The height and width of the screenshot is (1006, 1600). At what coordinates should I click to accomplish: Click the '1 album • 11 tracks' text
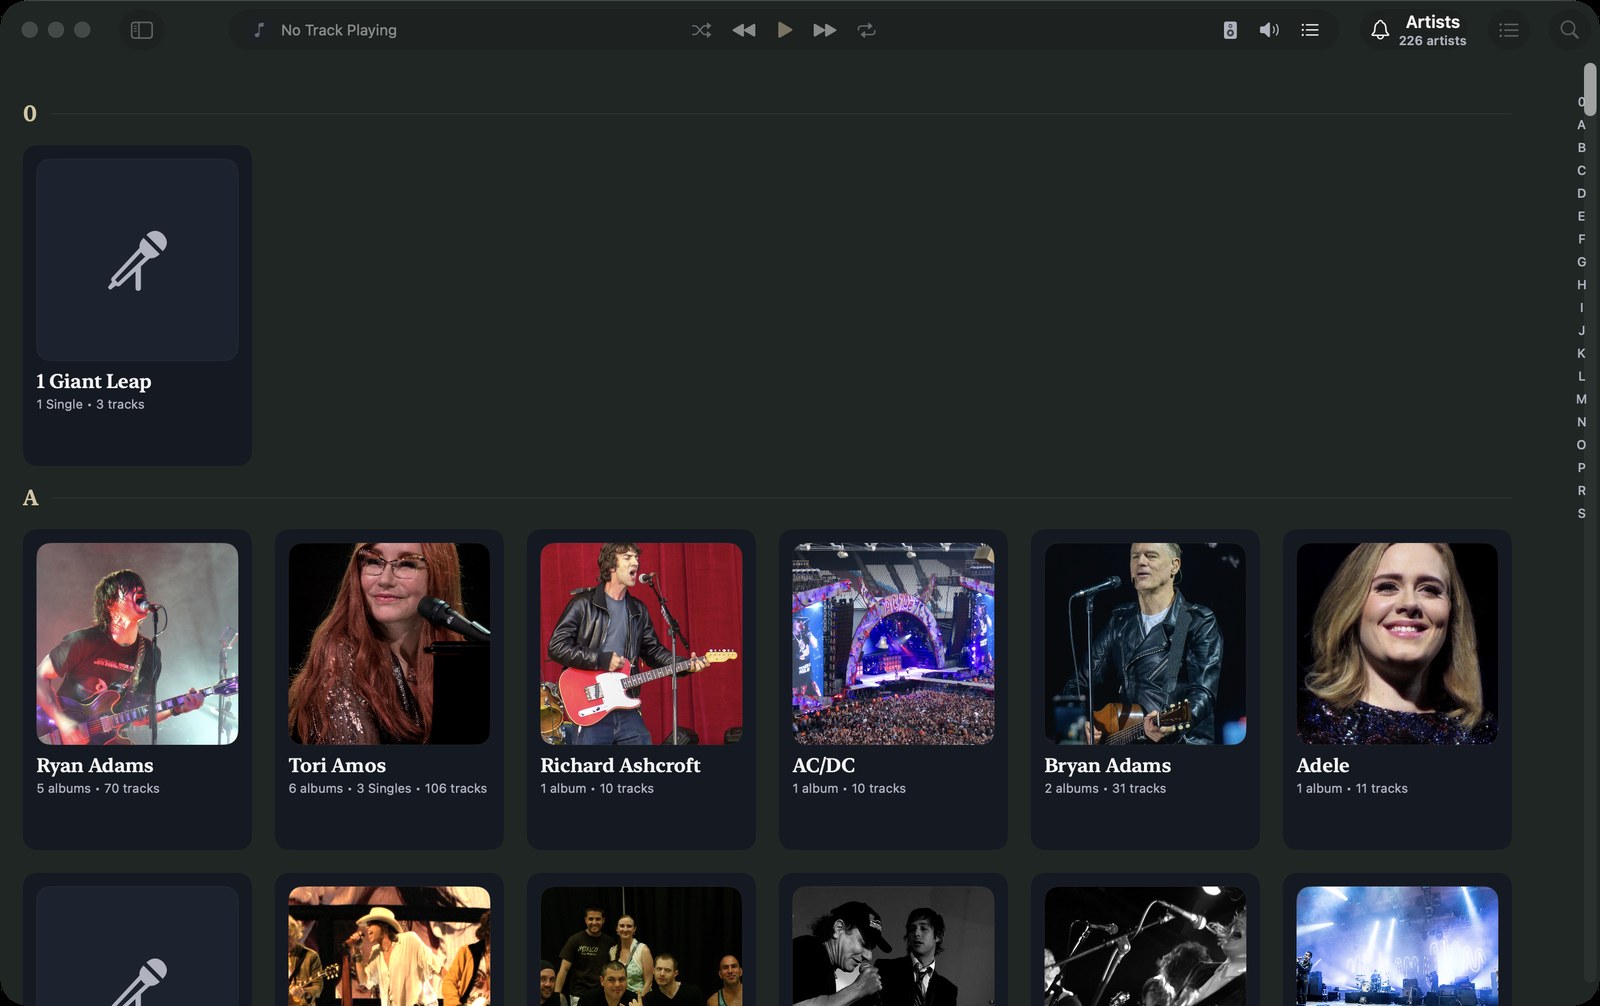tap(1352, 789)
